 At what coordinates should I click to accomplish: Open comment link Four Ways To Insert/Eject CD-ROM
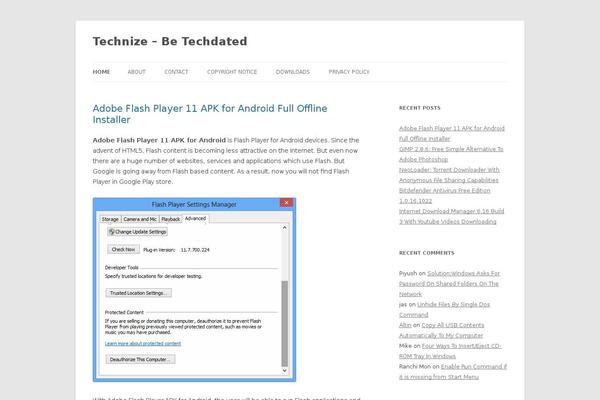(x=450, y=351)
